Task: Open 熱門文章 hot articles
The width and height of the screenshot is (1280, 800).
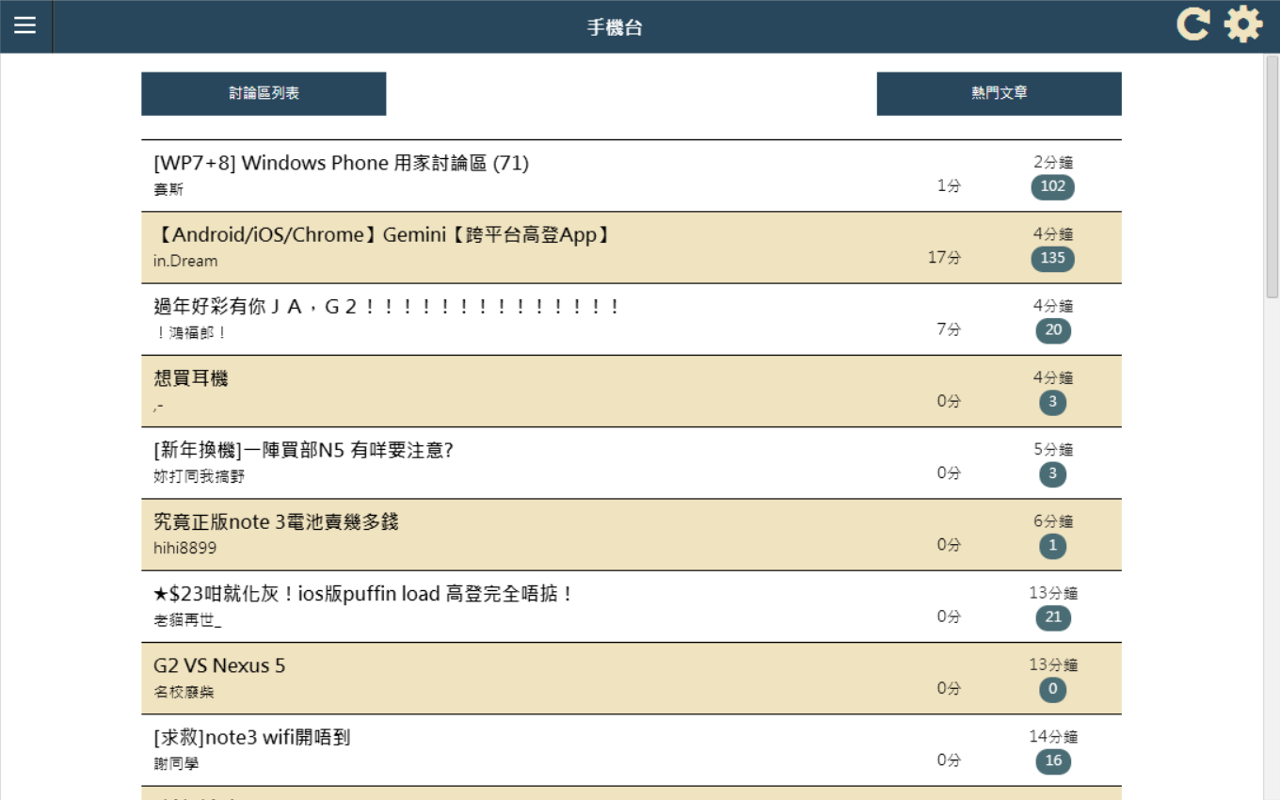Action: 999,93
